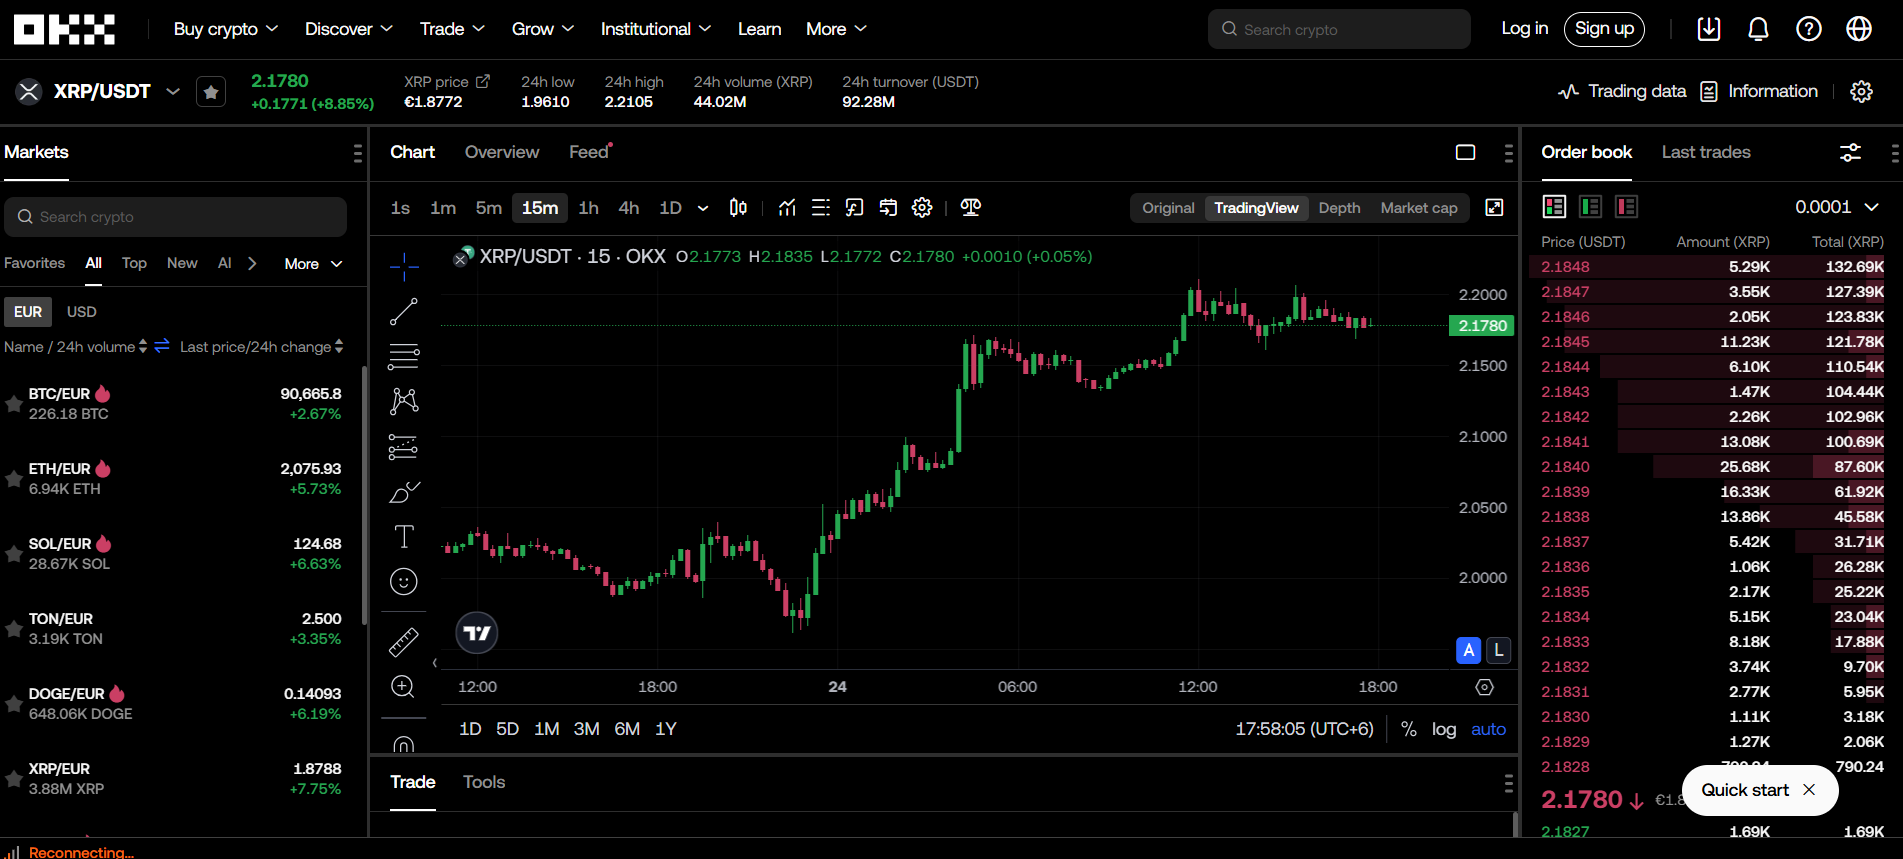Open order book filter settings icon
Image resolution: width=1903 pixels, height=859 pixels.
point(1851,152)
